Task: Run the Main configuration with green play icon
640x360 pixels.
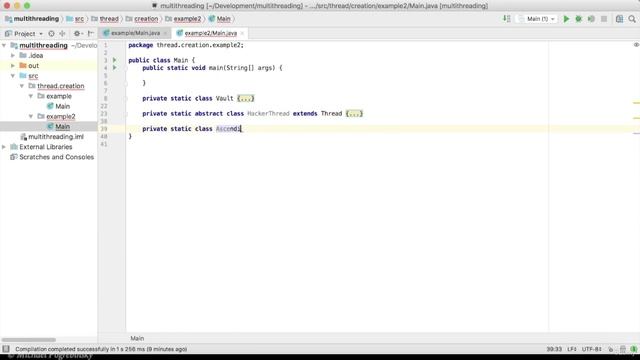Action: coord(566,19)
